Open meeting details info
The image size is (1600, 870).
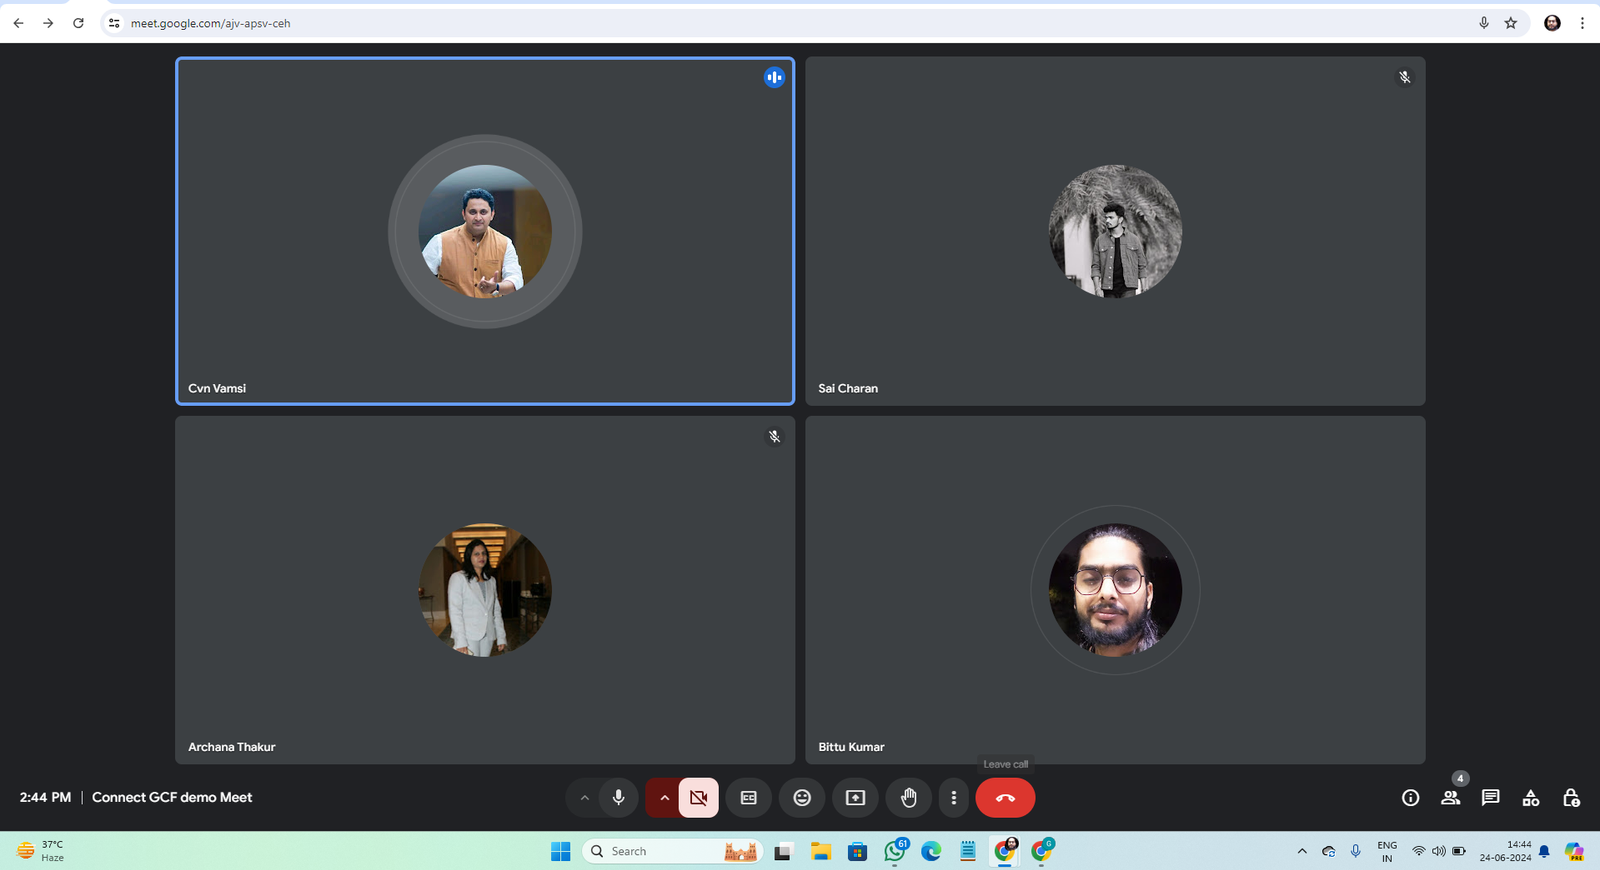click(1410, 798)
